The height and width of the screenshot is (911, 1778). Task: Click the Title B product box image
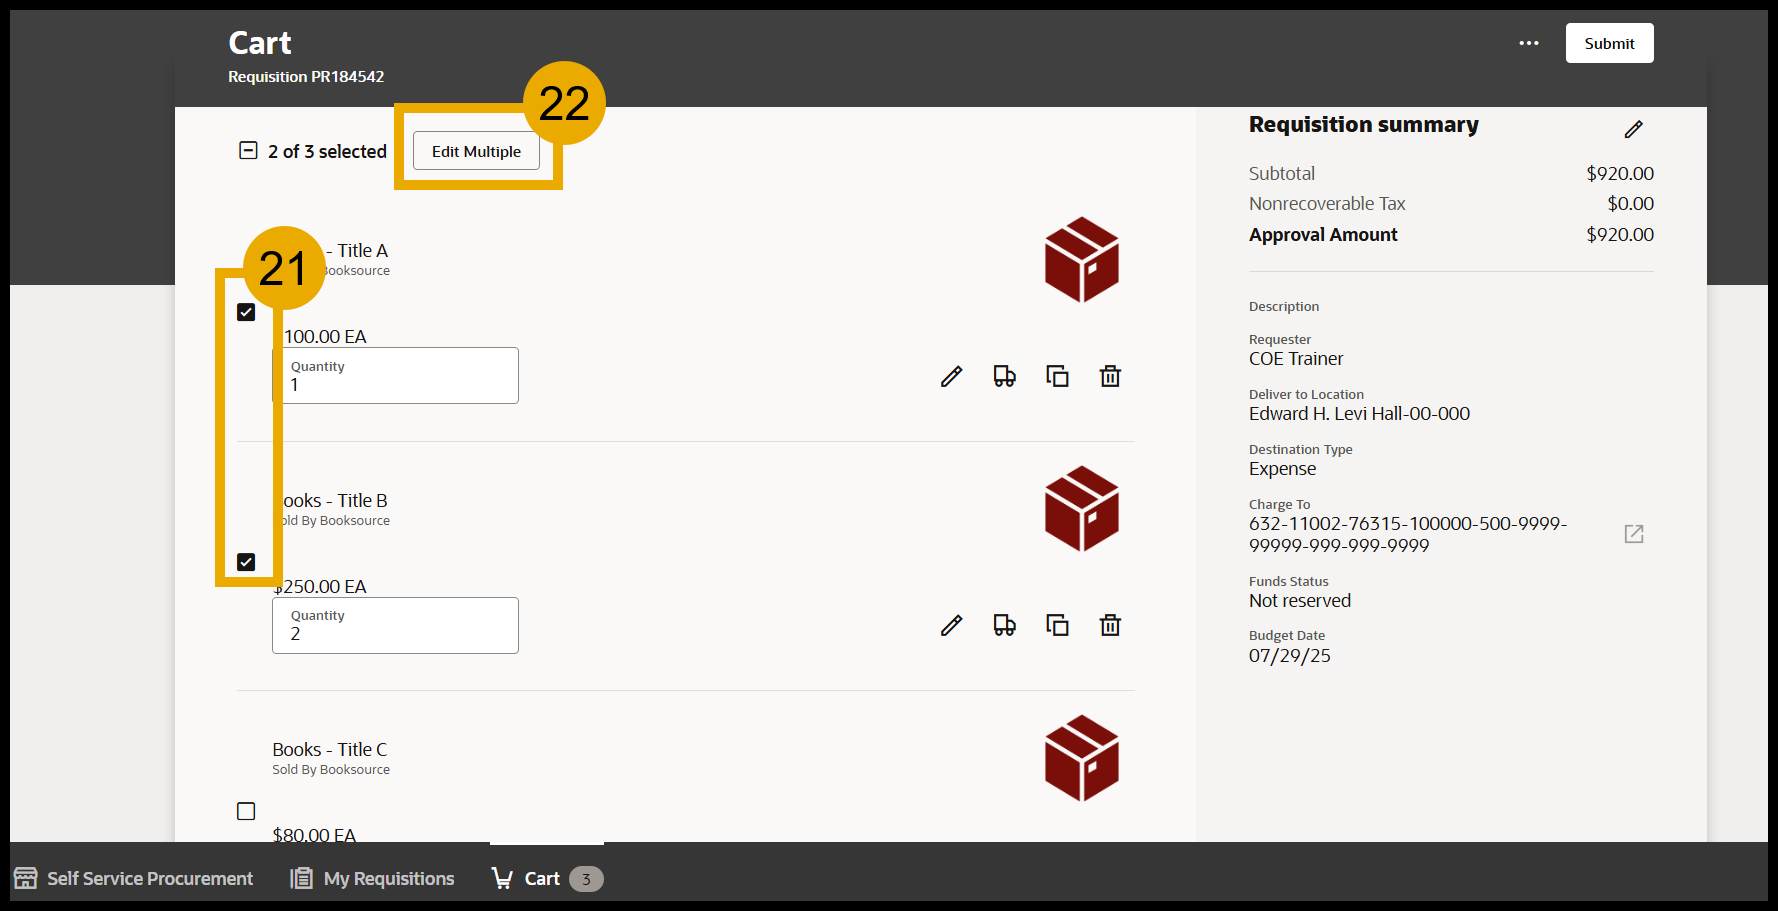click(1081, 509)
